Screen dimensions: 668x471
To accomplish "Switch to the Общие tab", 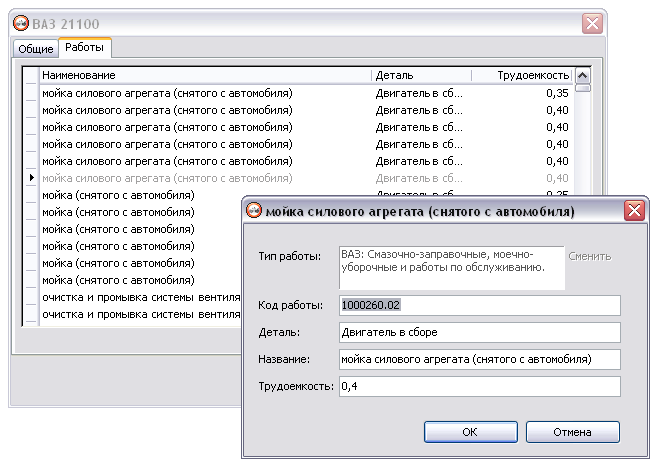I will click(36, 49).
